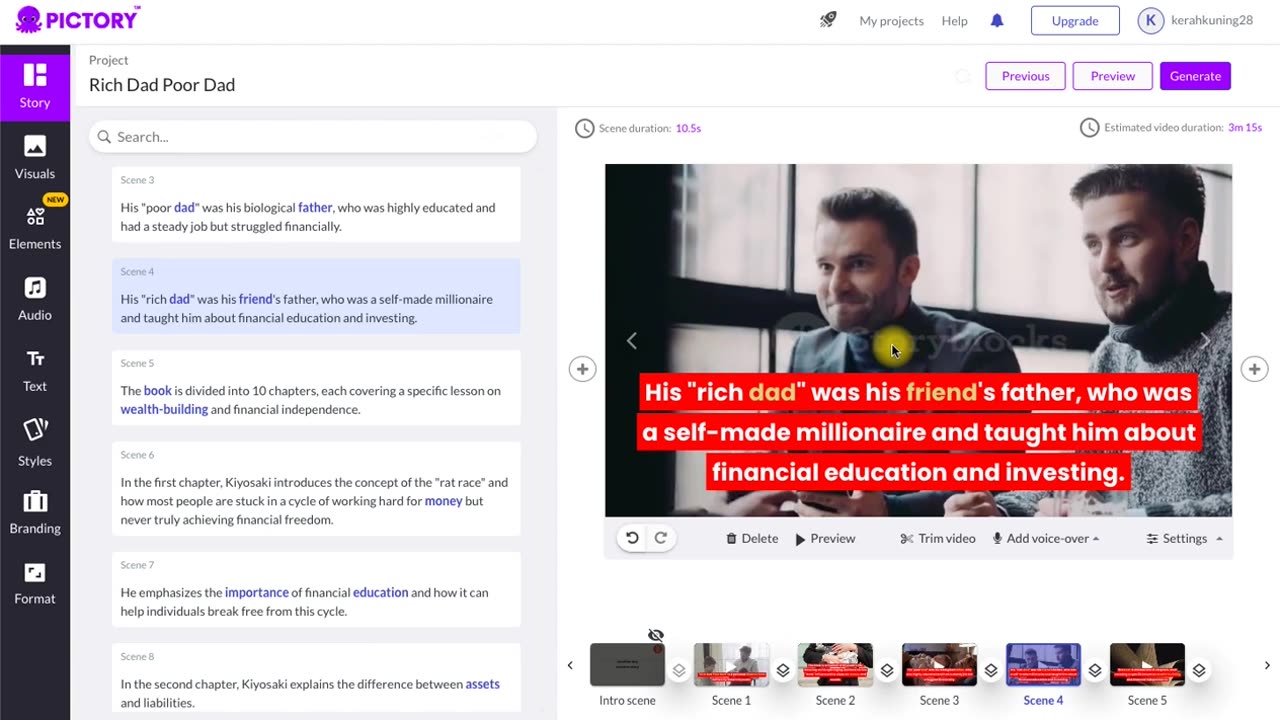This screenshot has height=720, width=1280.
Task: Move the scene timeline right
Action: click(1267, 666)
